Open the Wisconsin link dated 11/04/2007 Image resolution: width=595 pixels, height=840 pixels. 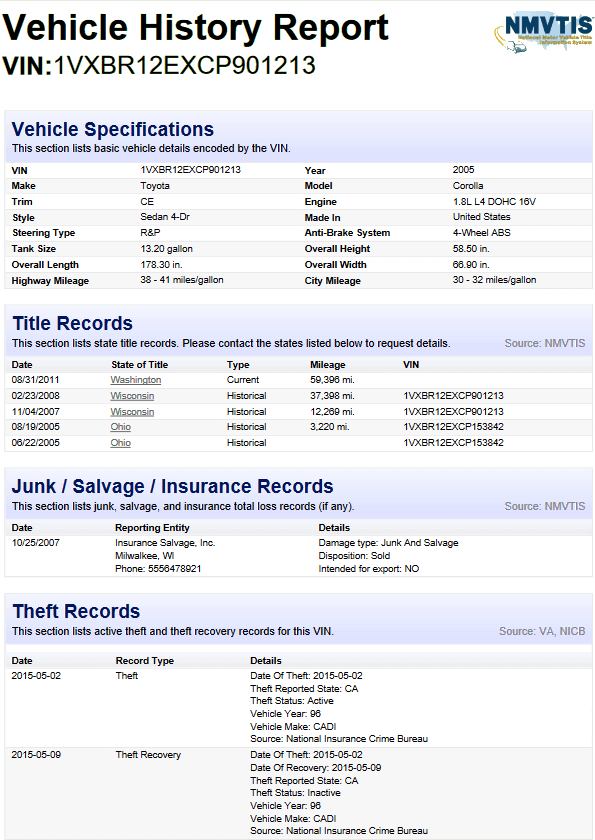[x=132, y=412]
